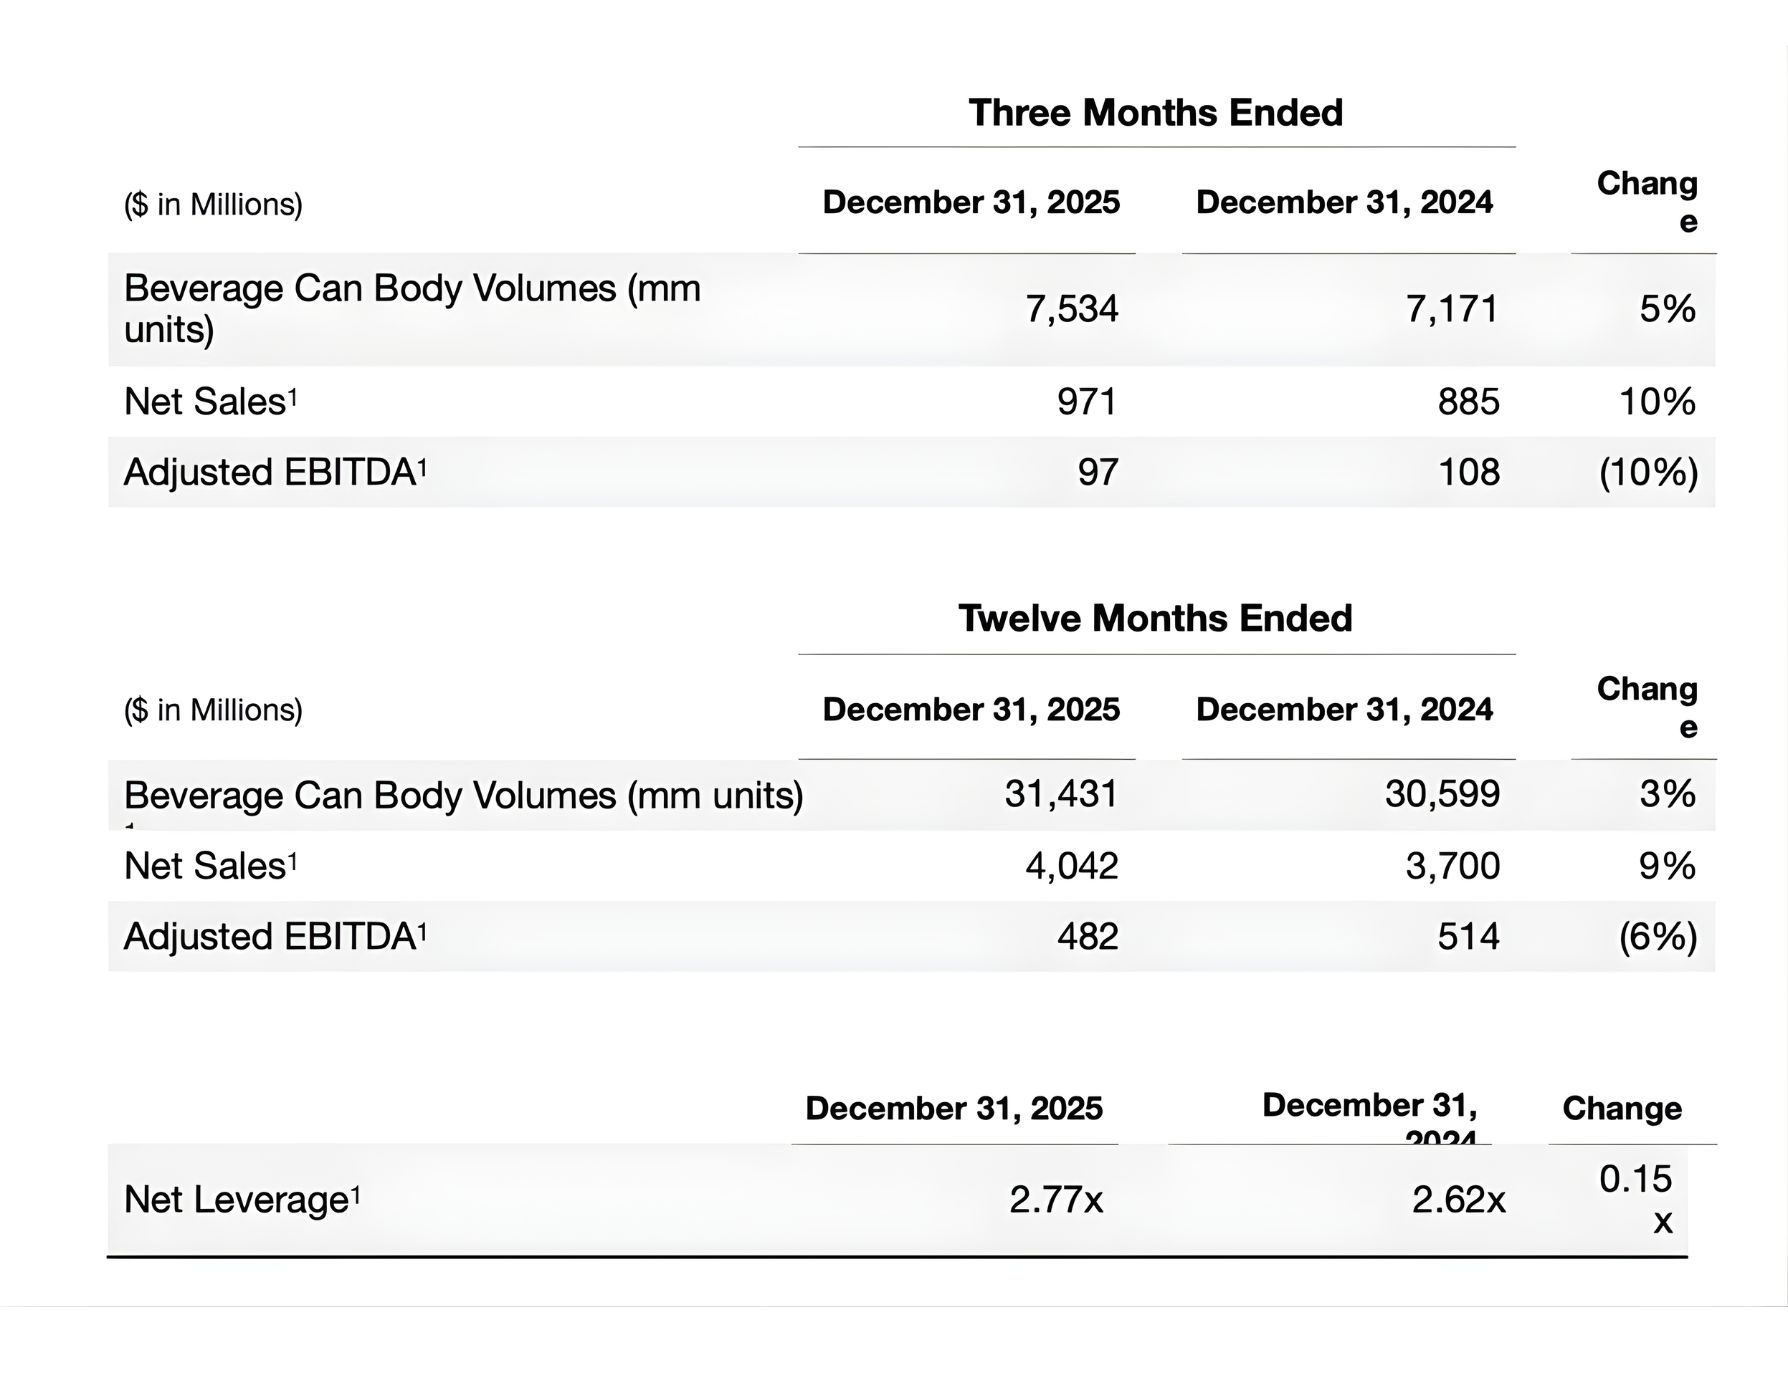Click the "Three Months Ended" heading

pos(1155,113)
